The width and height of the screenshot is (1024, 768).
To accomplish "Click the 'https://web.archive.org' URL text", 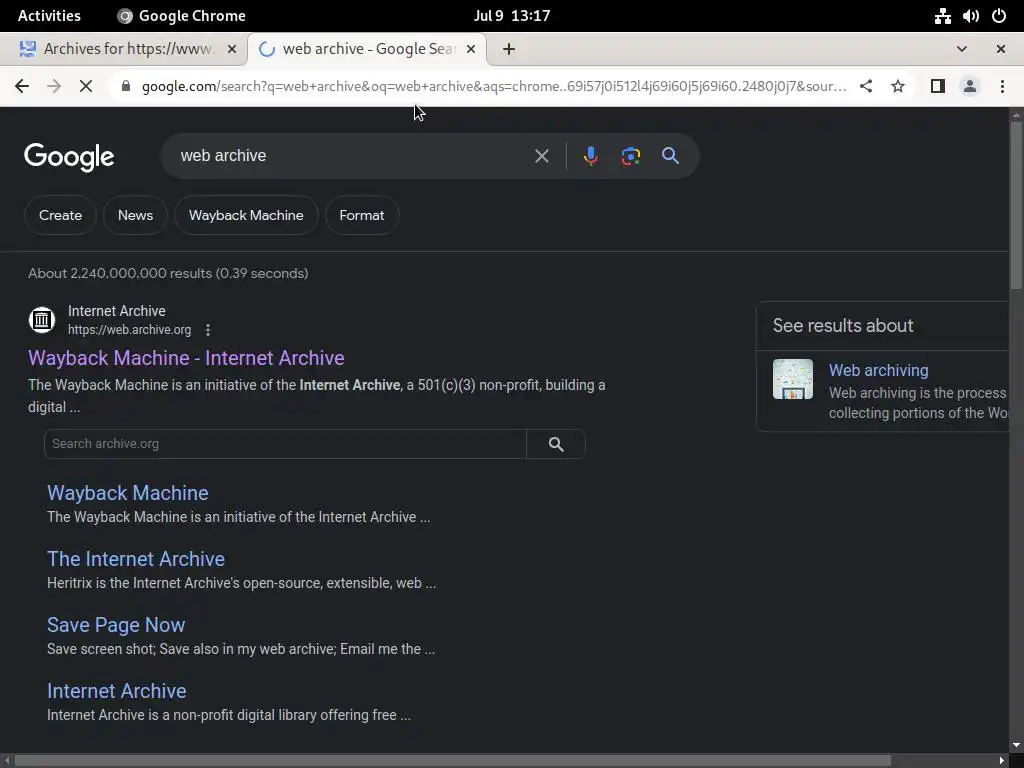I will point(129,330).
